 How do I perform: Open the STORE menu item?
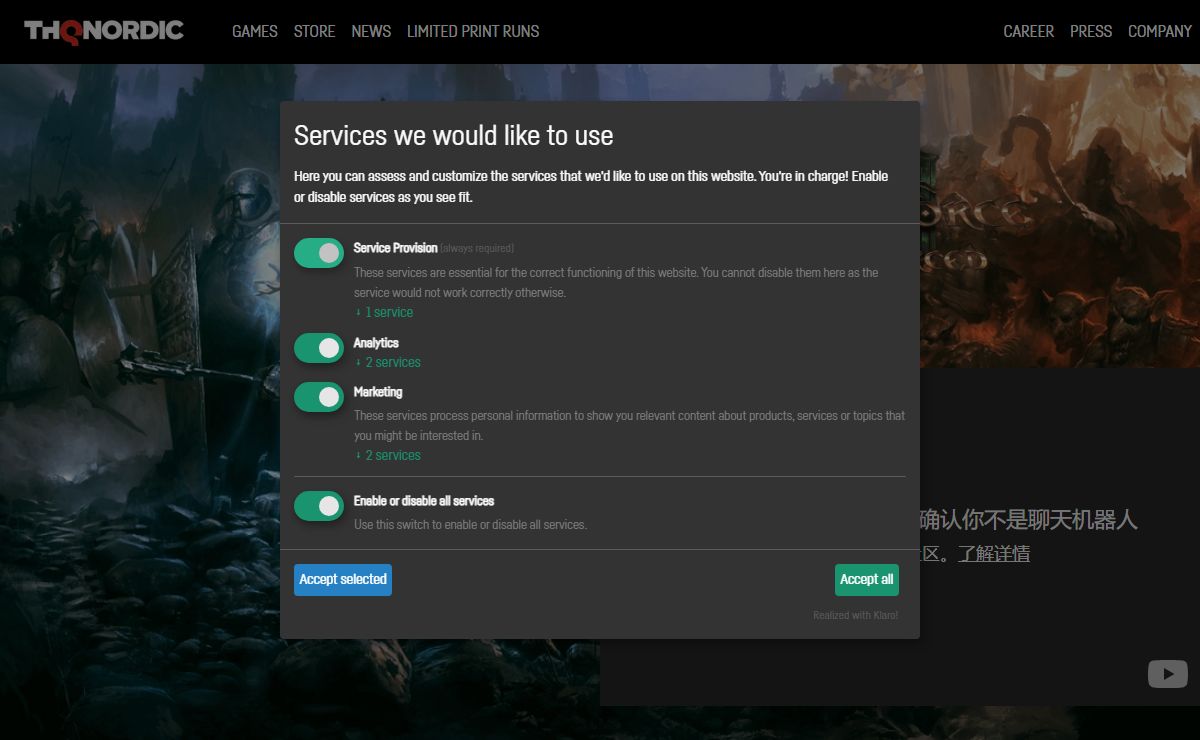[314, 31]
